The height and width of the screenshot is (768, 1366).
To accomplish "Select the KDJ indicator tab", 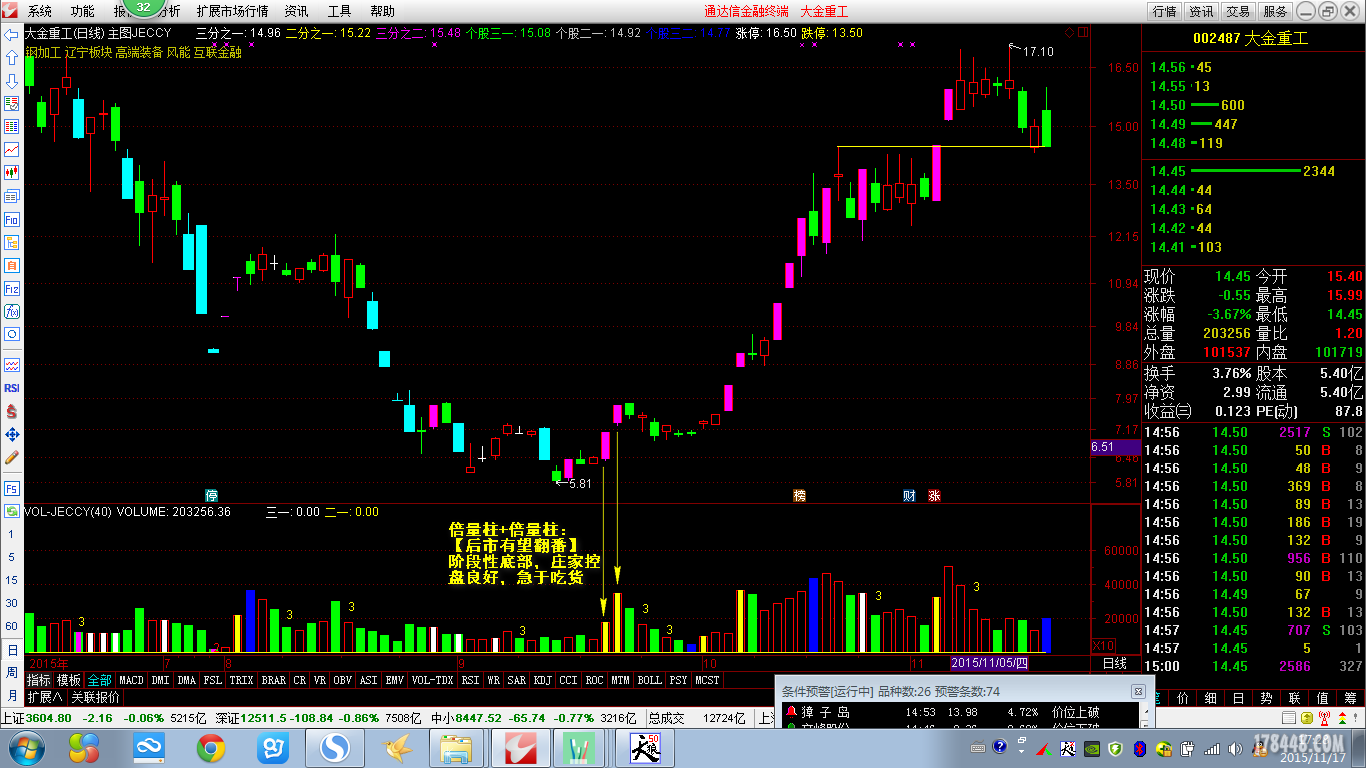I will tap(542, 680).
